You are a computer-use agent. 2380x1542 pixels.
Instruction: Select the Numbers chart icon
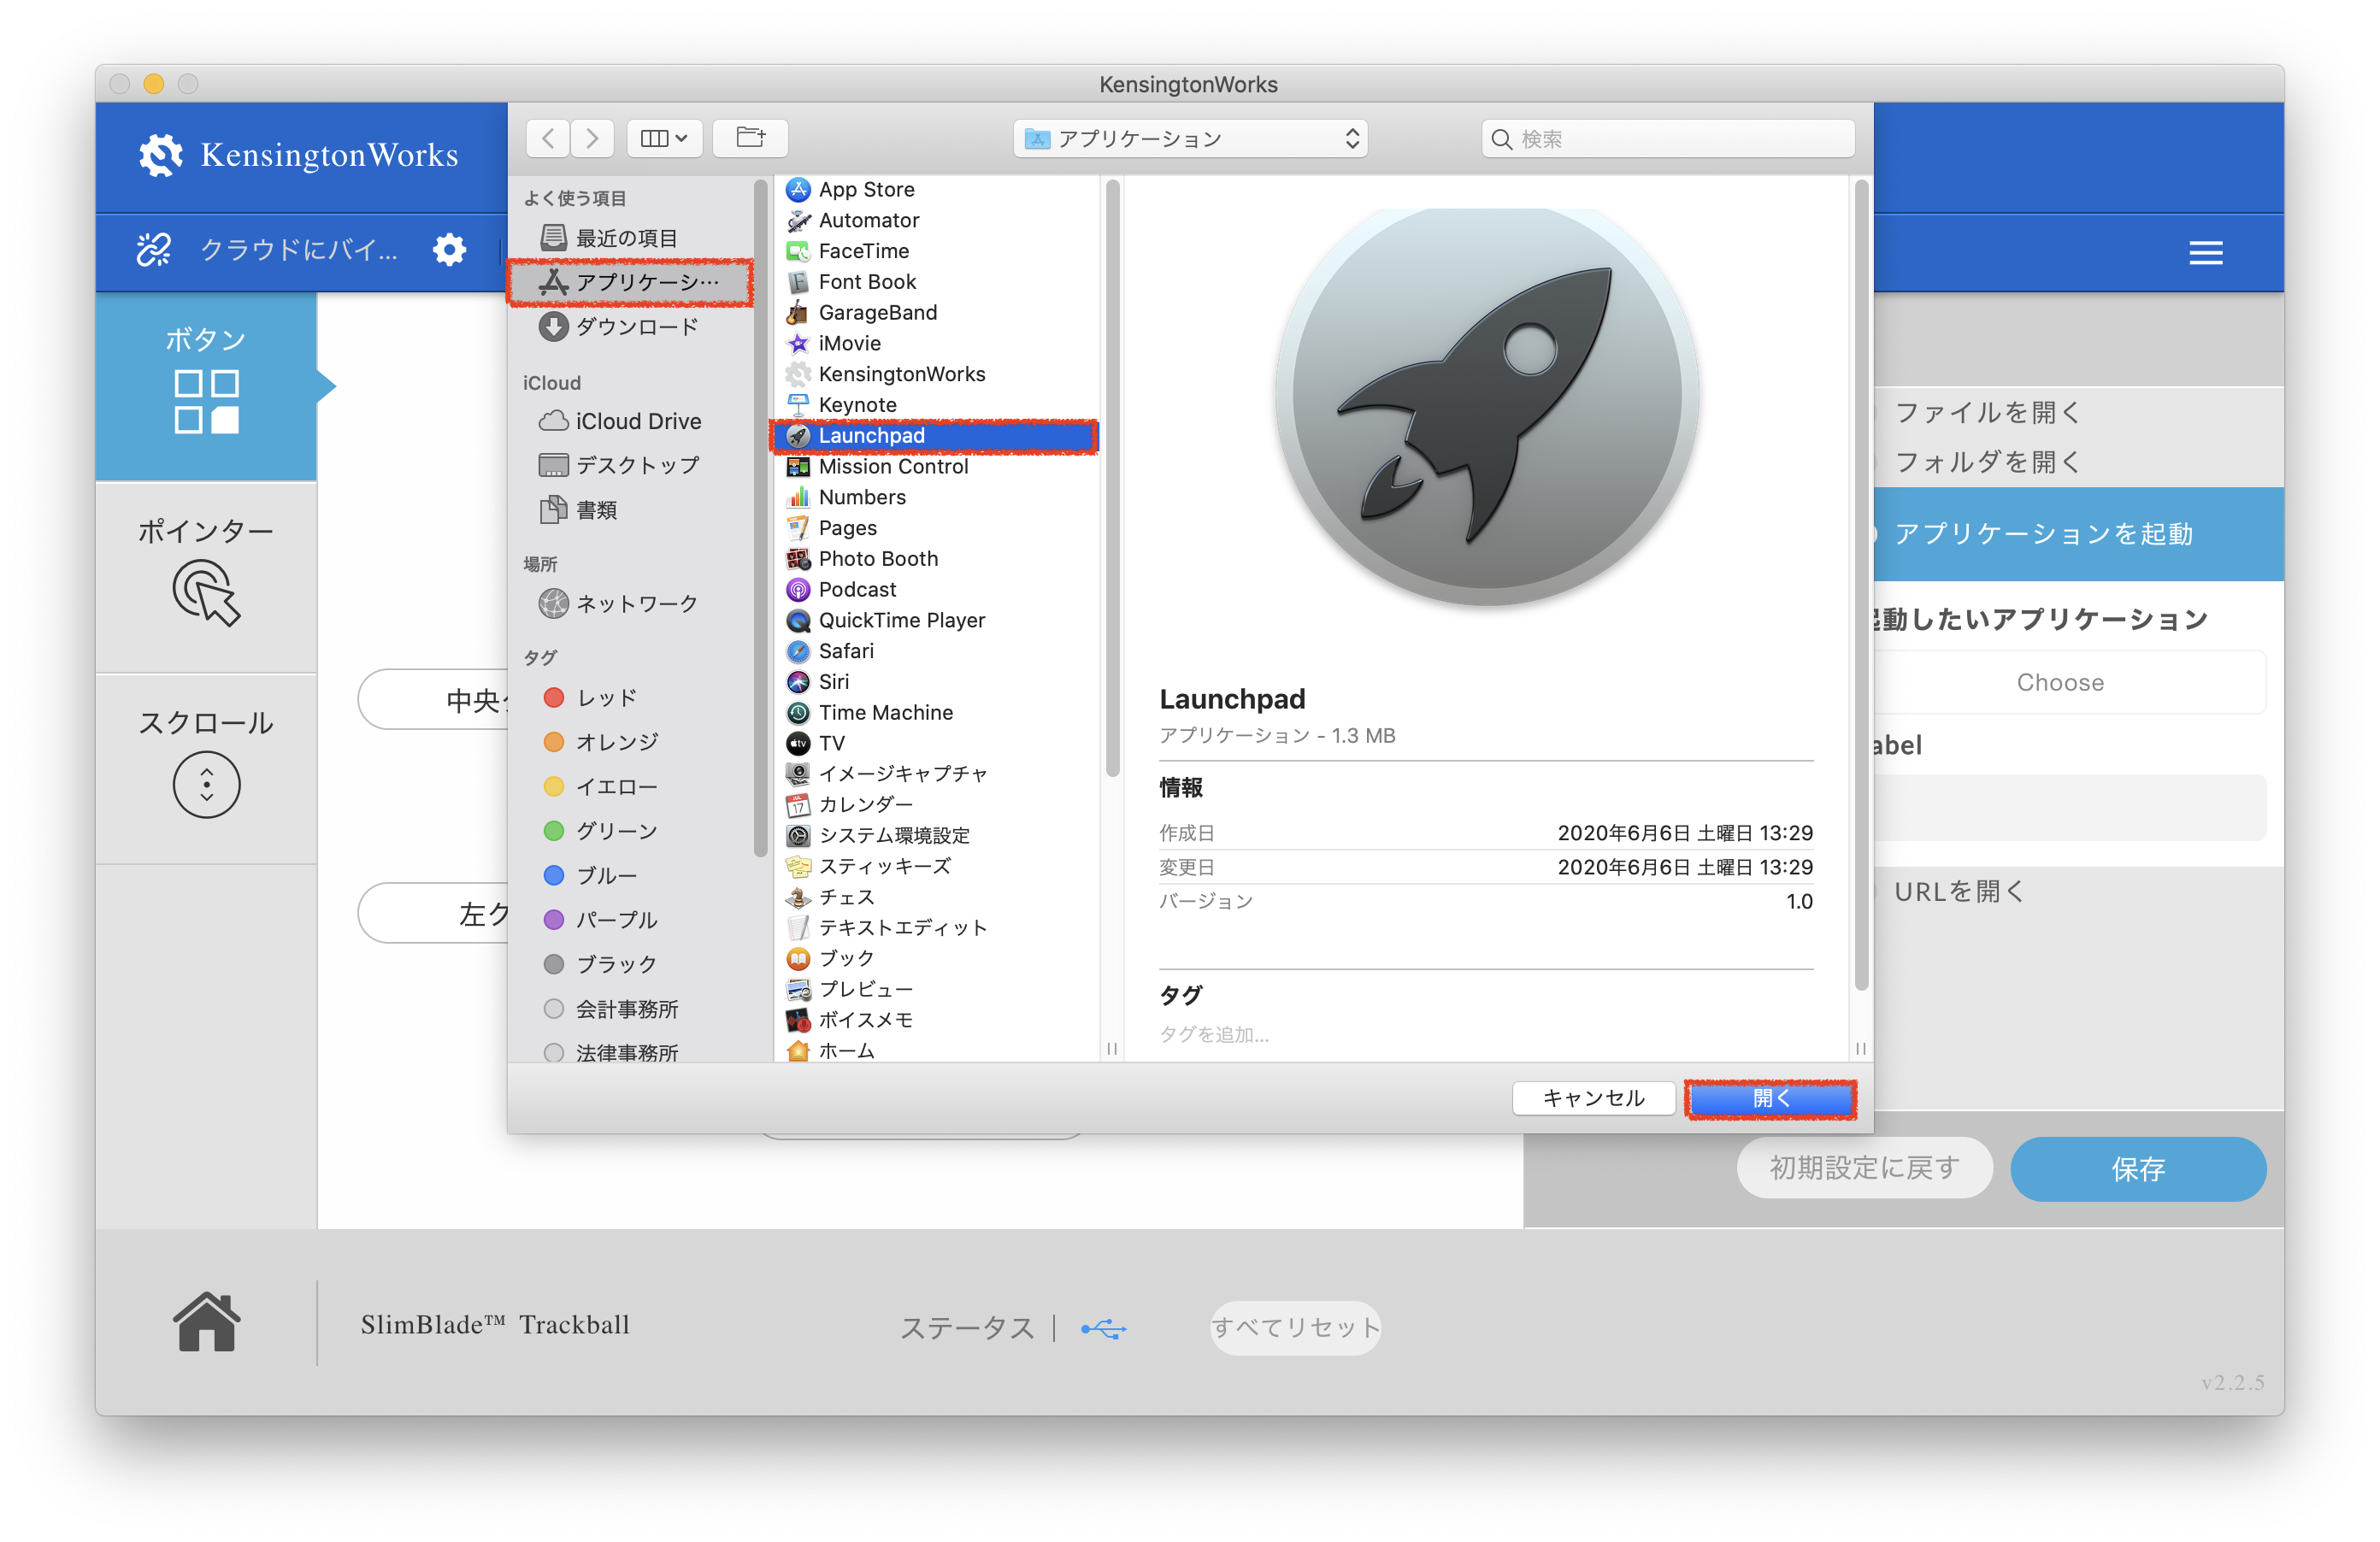click(x=797, y=497)
